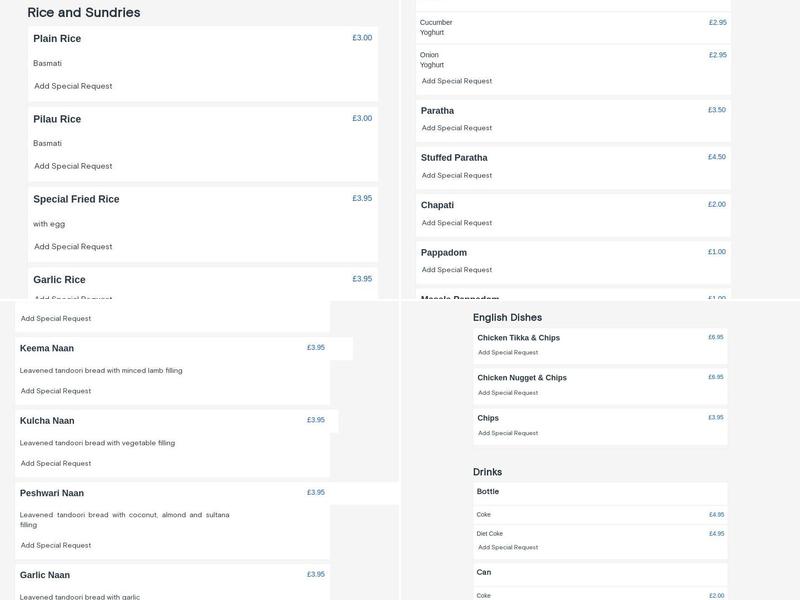Click Add Special Request under Plain Rice
The width and height of the screenshot is (800, 600).
tap(73, 86)
